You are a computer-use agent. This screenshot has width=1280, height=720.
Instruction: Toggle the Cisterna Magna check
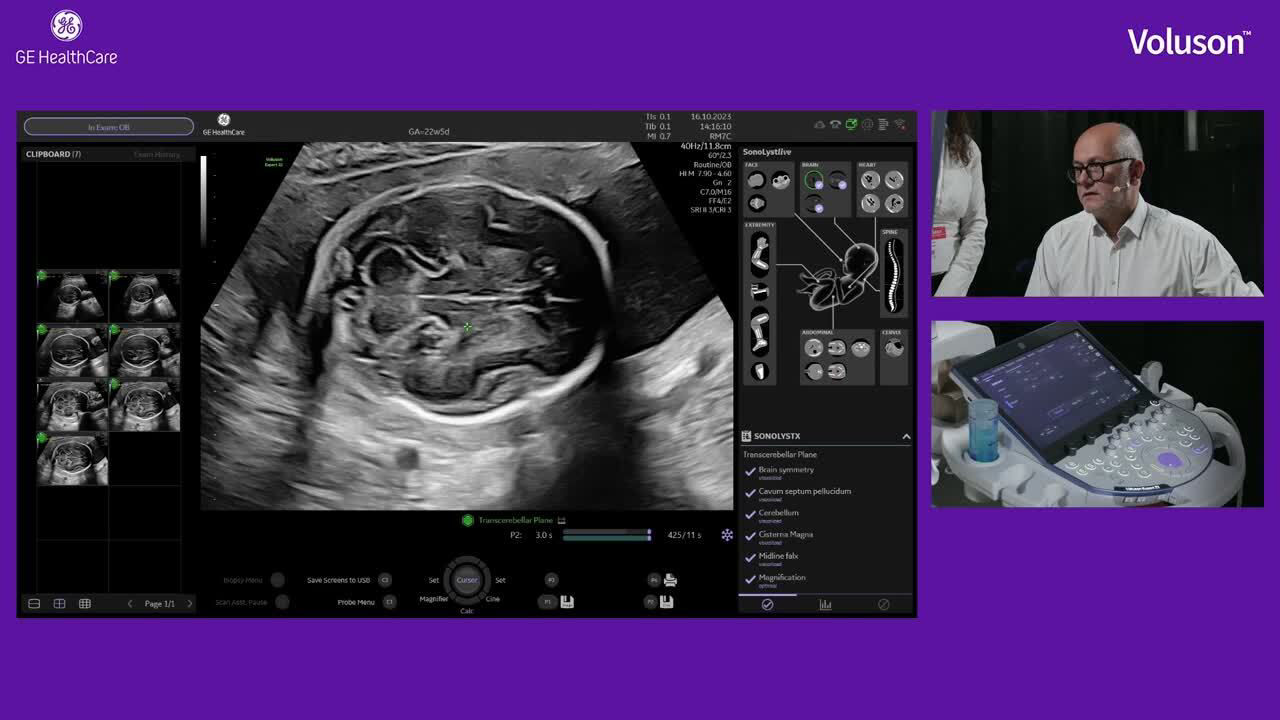(750, 536)
